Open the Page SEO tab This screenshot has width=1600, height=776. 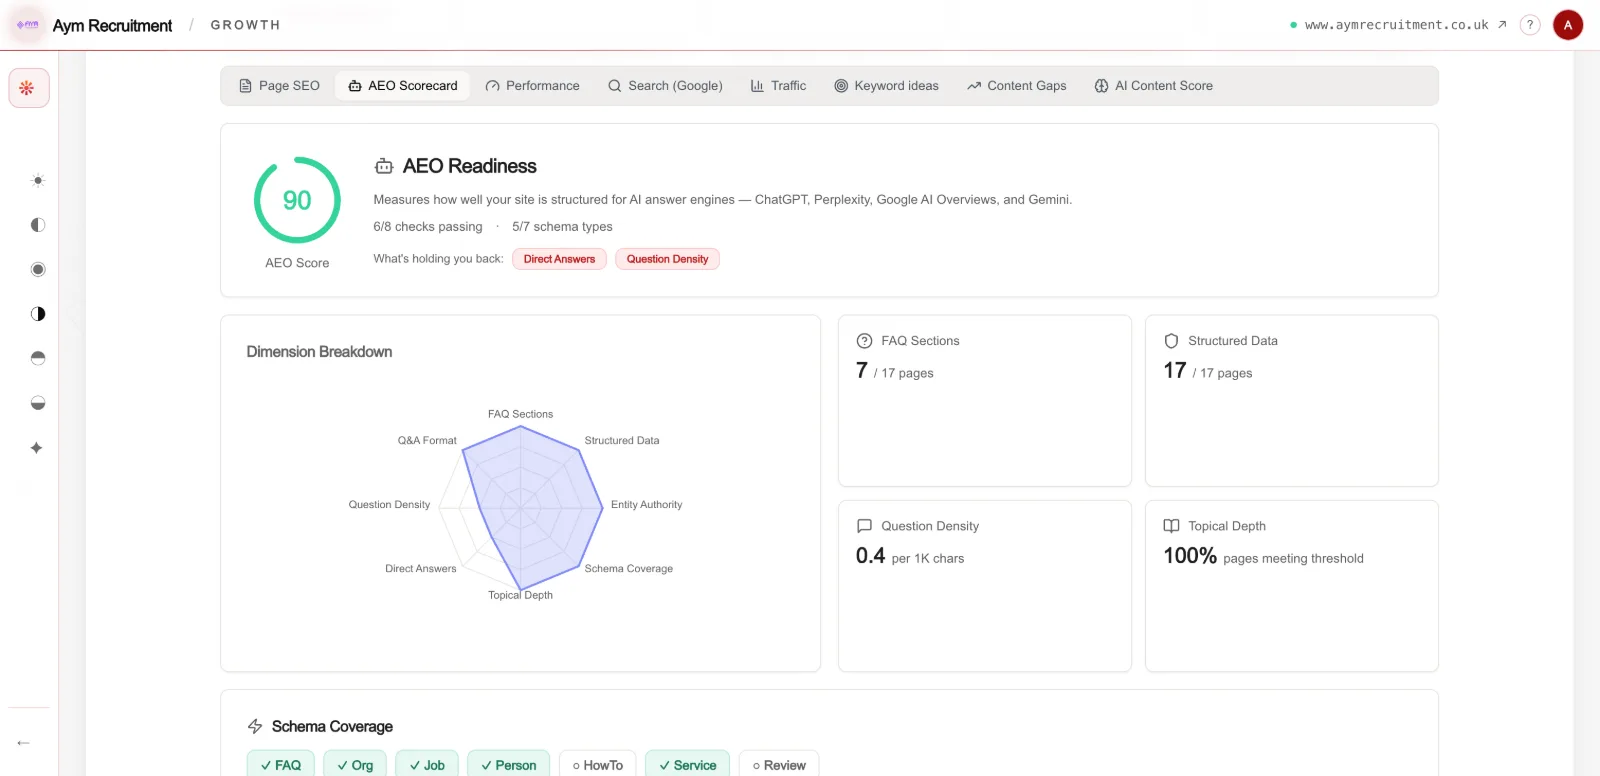coord(279,86)
